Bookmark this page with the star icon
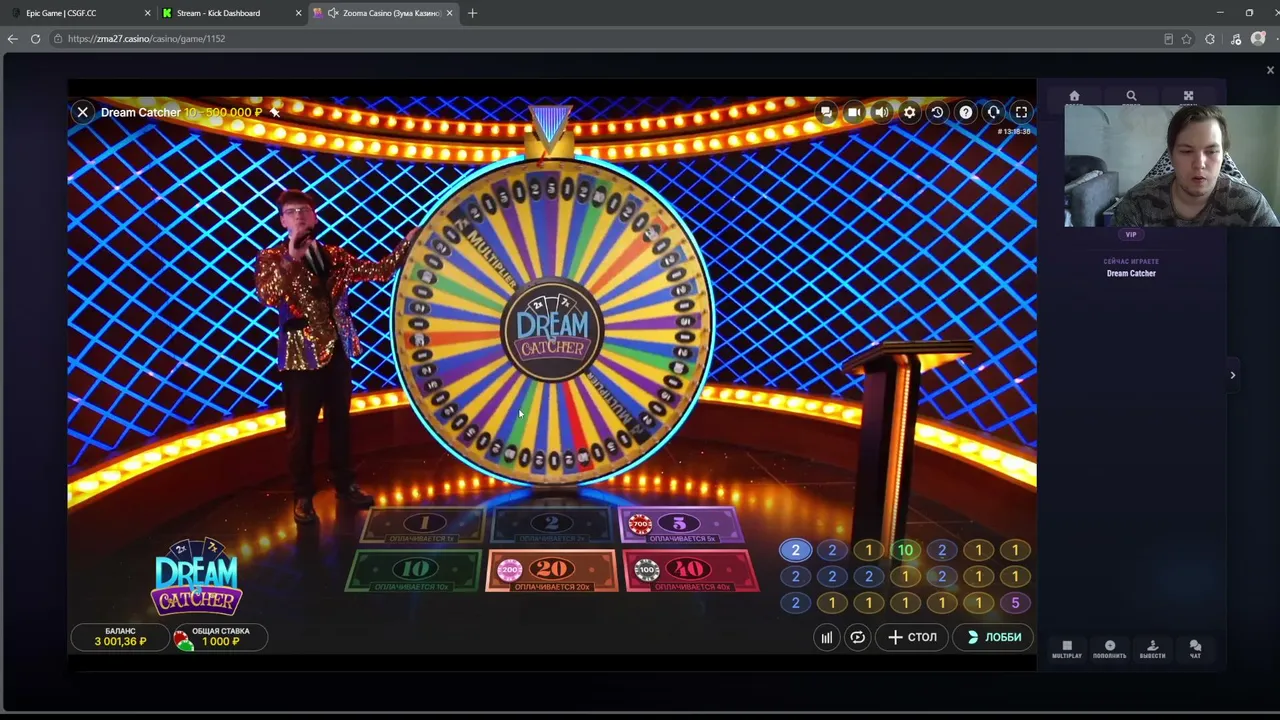 1187,39
